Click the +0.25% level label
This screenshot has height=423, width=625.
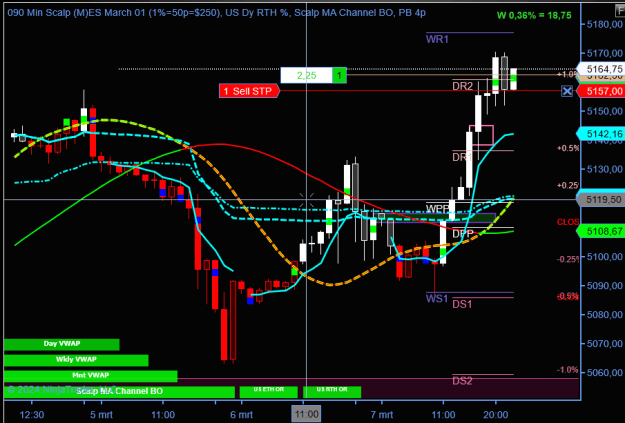pos(568,185)
